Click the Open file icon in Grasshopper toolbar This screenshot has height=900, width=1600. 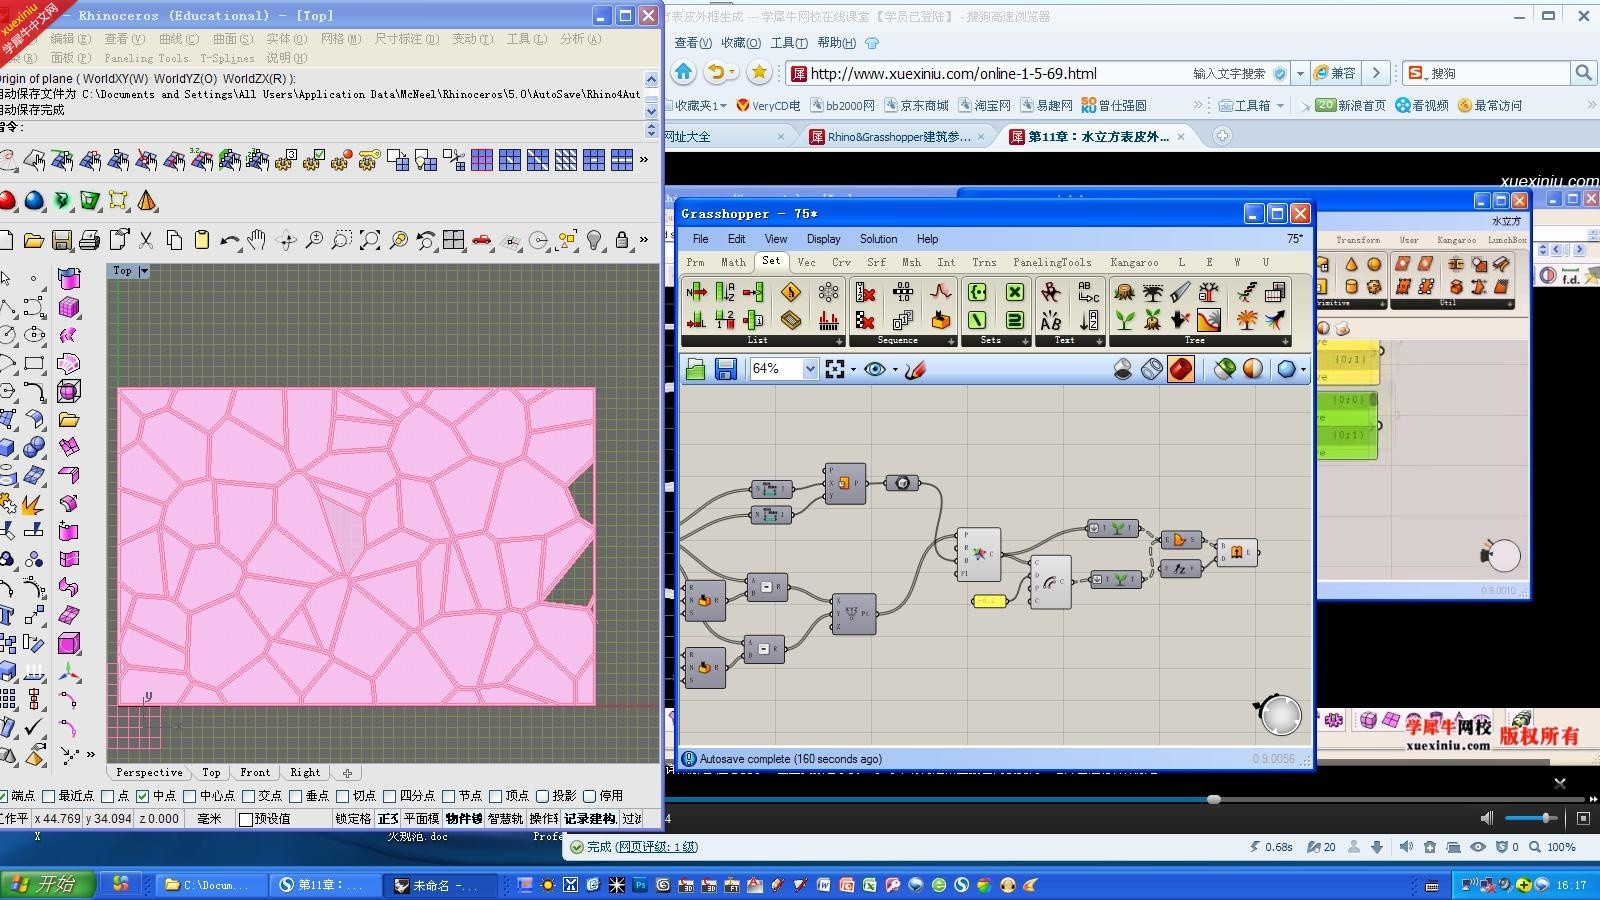tap(696, 369)
